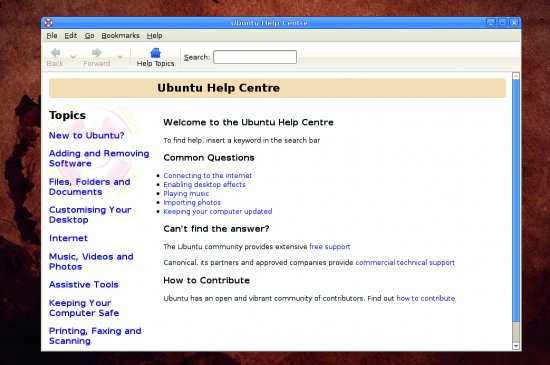Follow the Playing music link
This screenshot has height=365, width=550.
coord(186,194)
